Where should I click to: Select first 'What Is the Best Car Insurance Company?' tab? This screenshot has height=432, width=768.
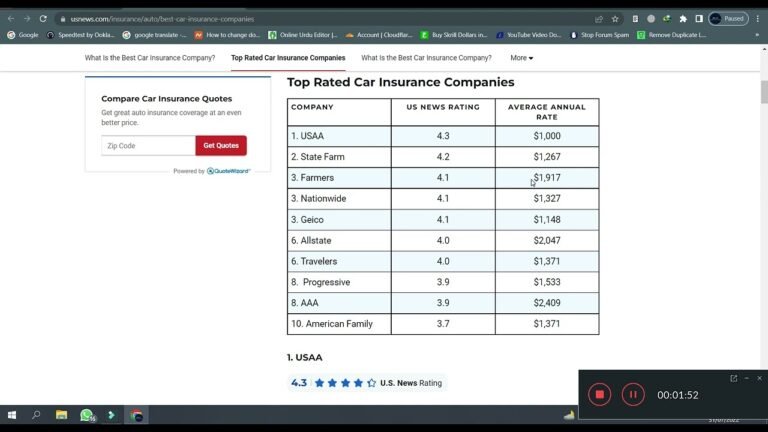click(150, 58)
